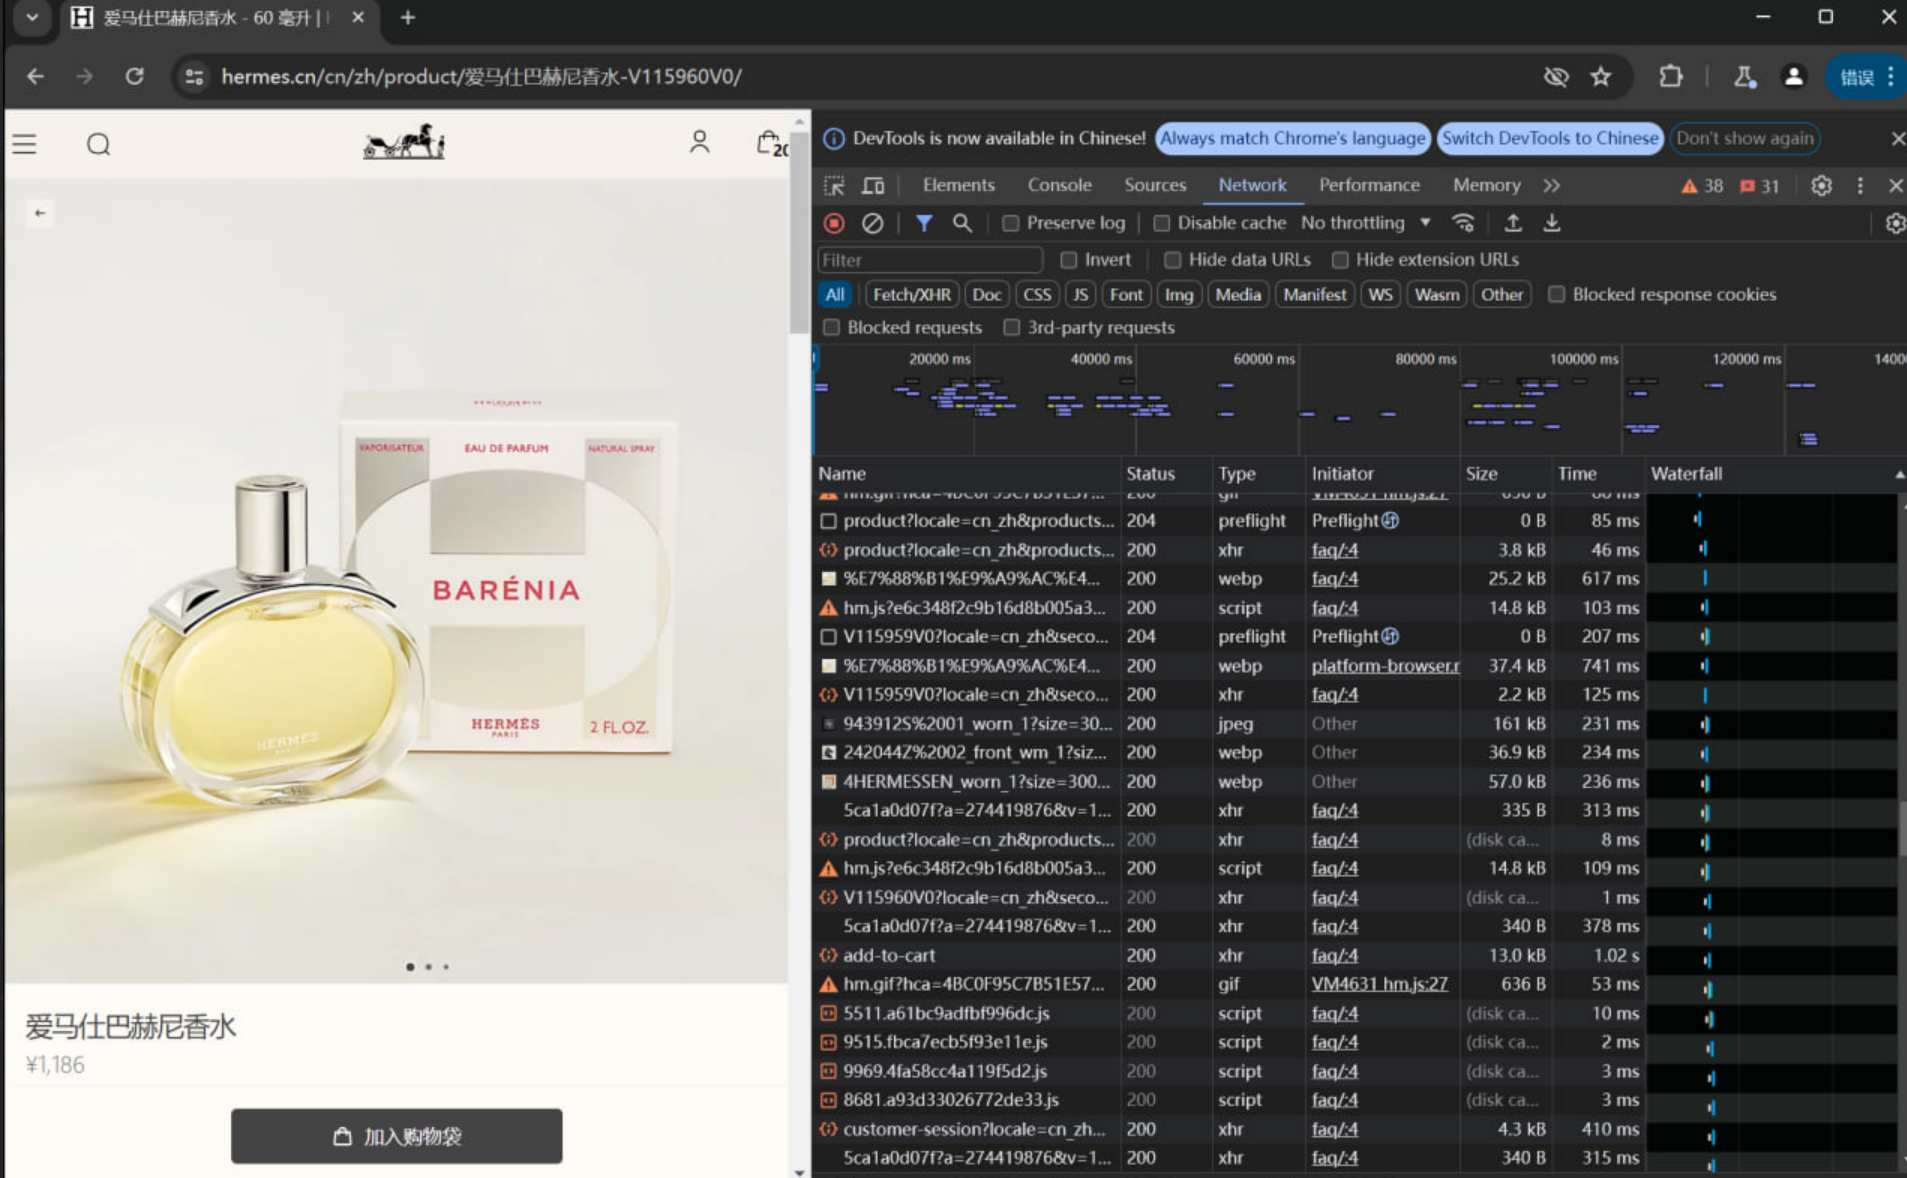Open DevTools settings gear
The height and width of the screenshot is (1178, 1907).
point(1820,185)
